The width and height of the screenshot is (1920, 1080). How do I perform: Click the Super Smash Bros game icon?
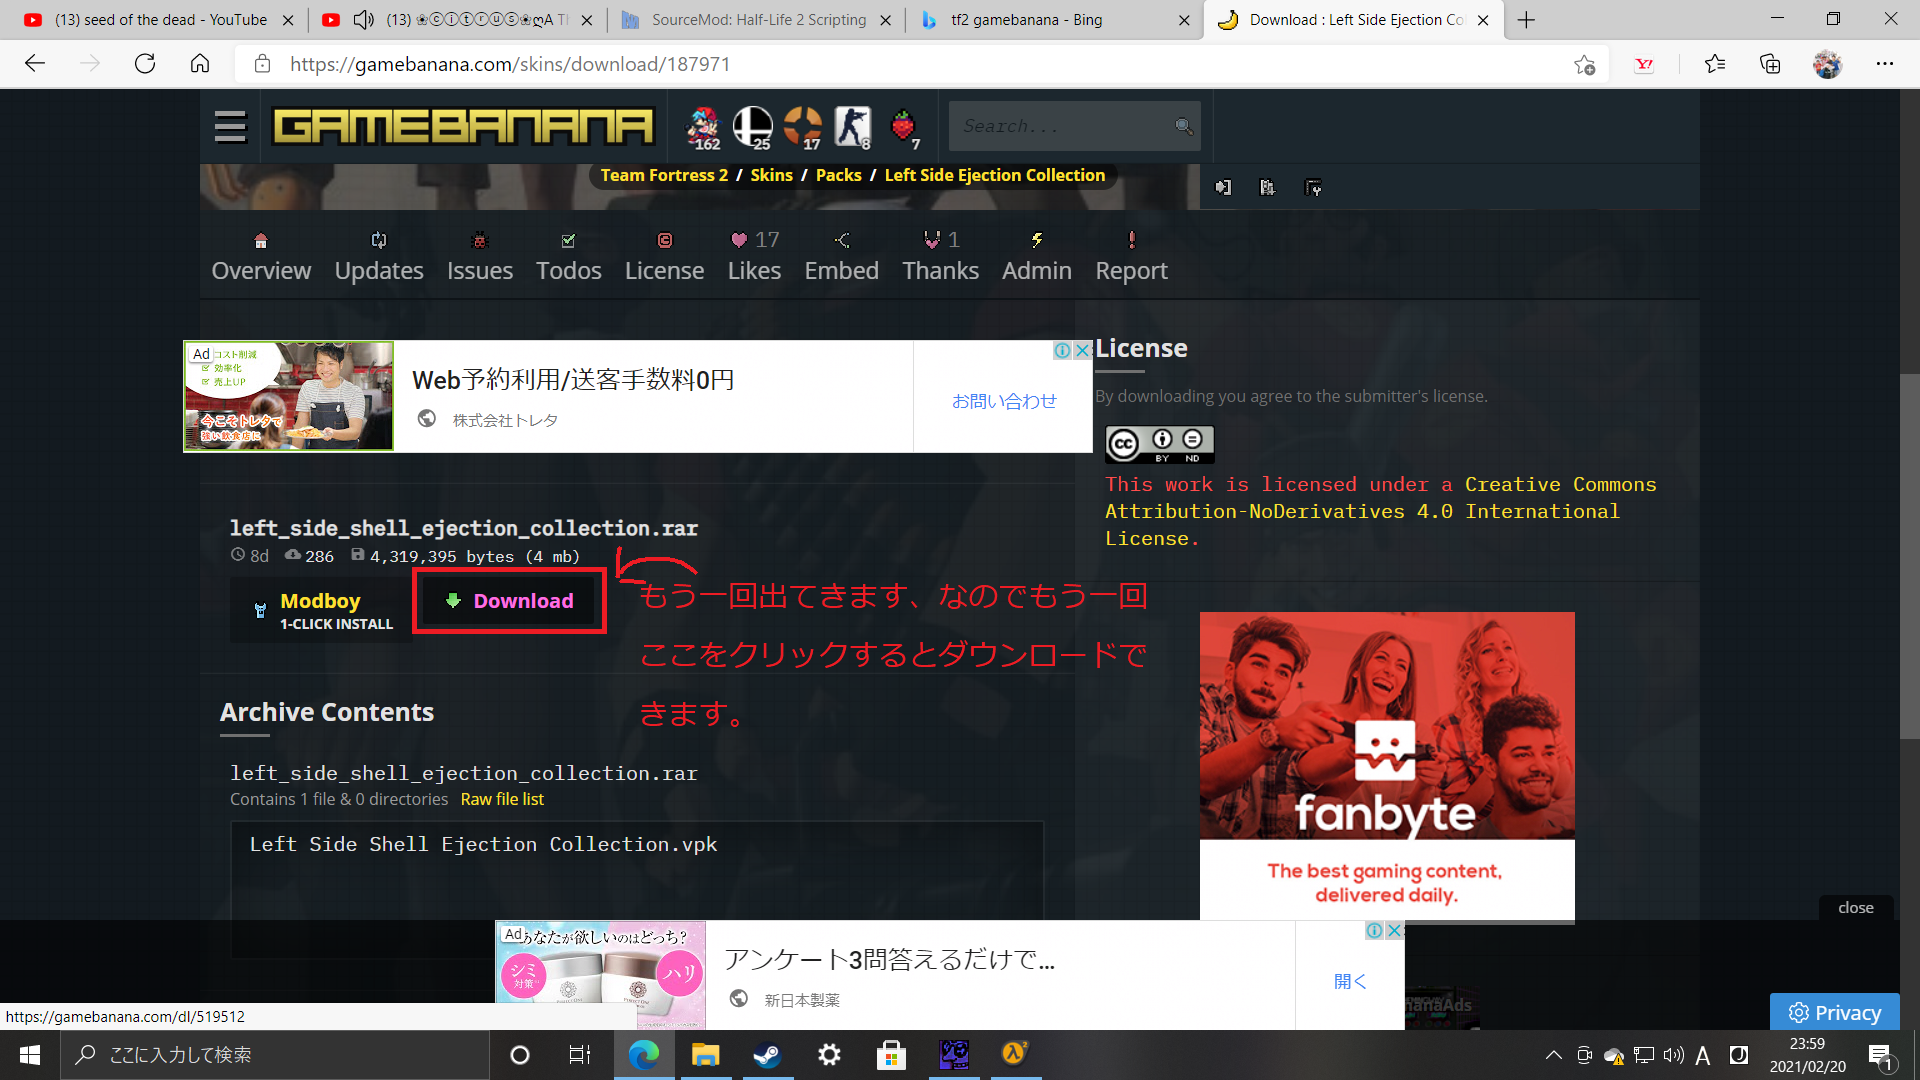click(x=752, y=127)
